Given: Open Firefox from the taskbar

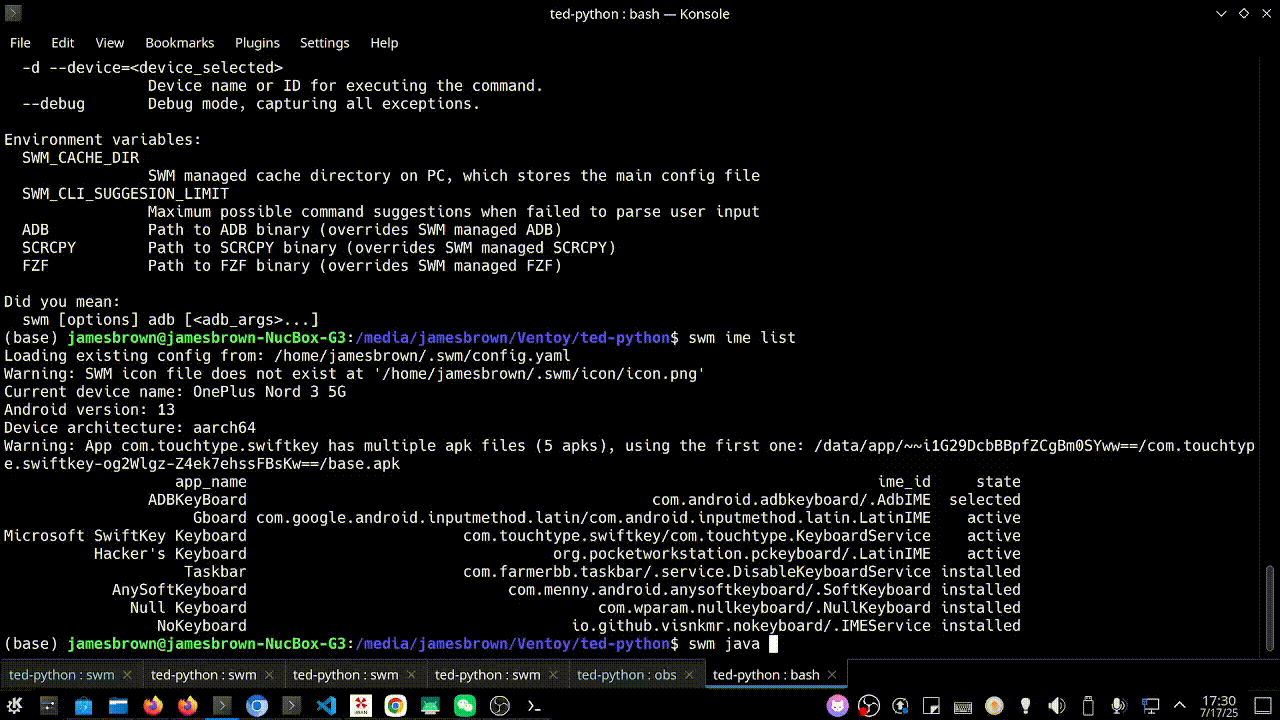Looking at the screenshot, I should point(152,705).
